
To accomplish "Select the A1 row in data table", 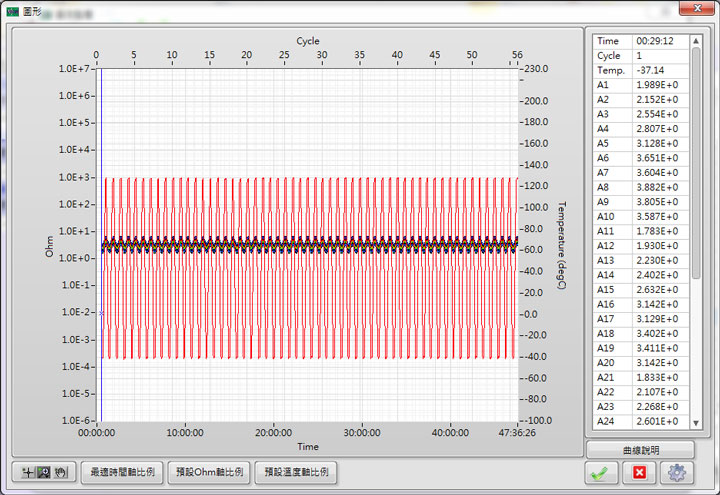I will pos(640,85).
